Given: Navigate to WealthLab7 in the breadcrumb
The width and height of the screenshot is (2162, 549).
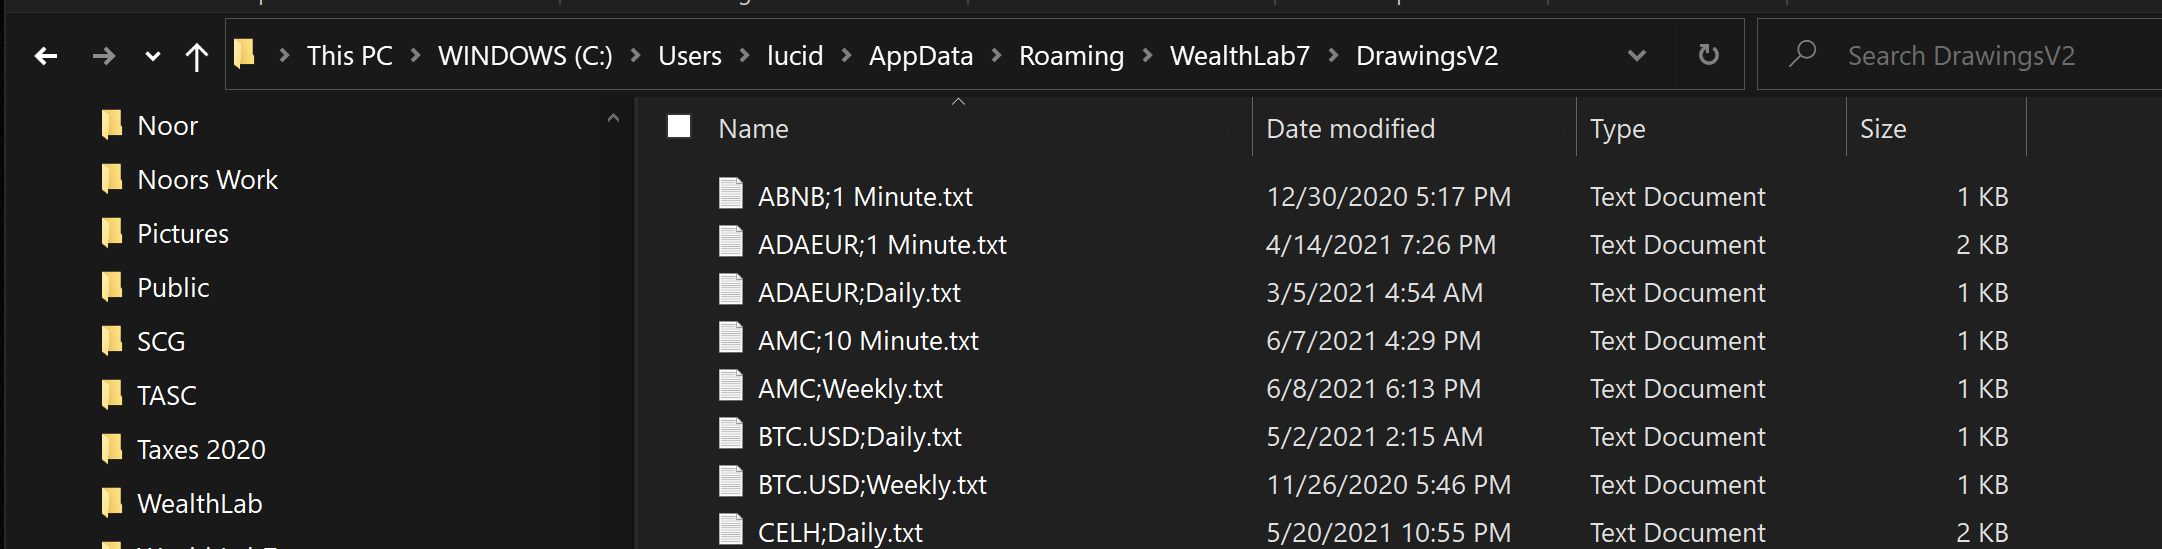Looking at the screenshot, I should tap(1239, 56).
